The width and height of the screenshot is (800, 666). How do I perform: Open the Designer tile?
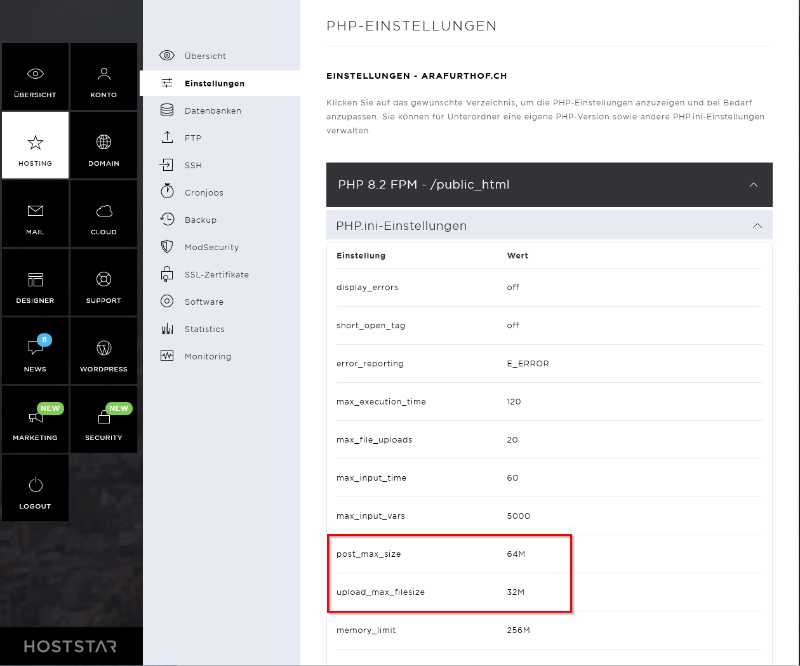(35, 283)
